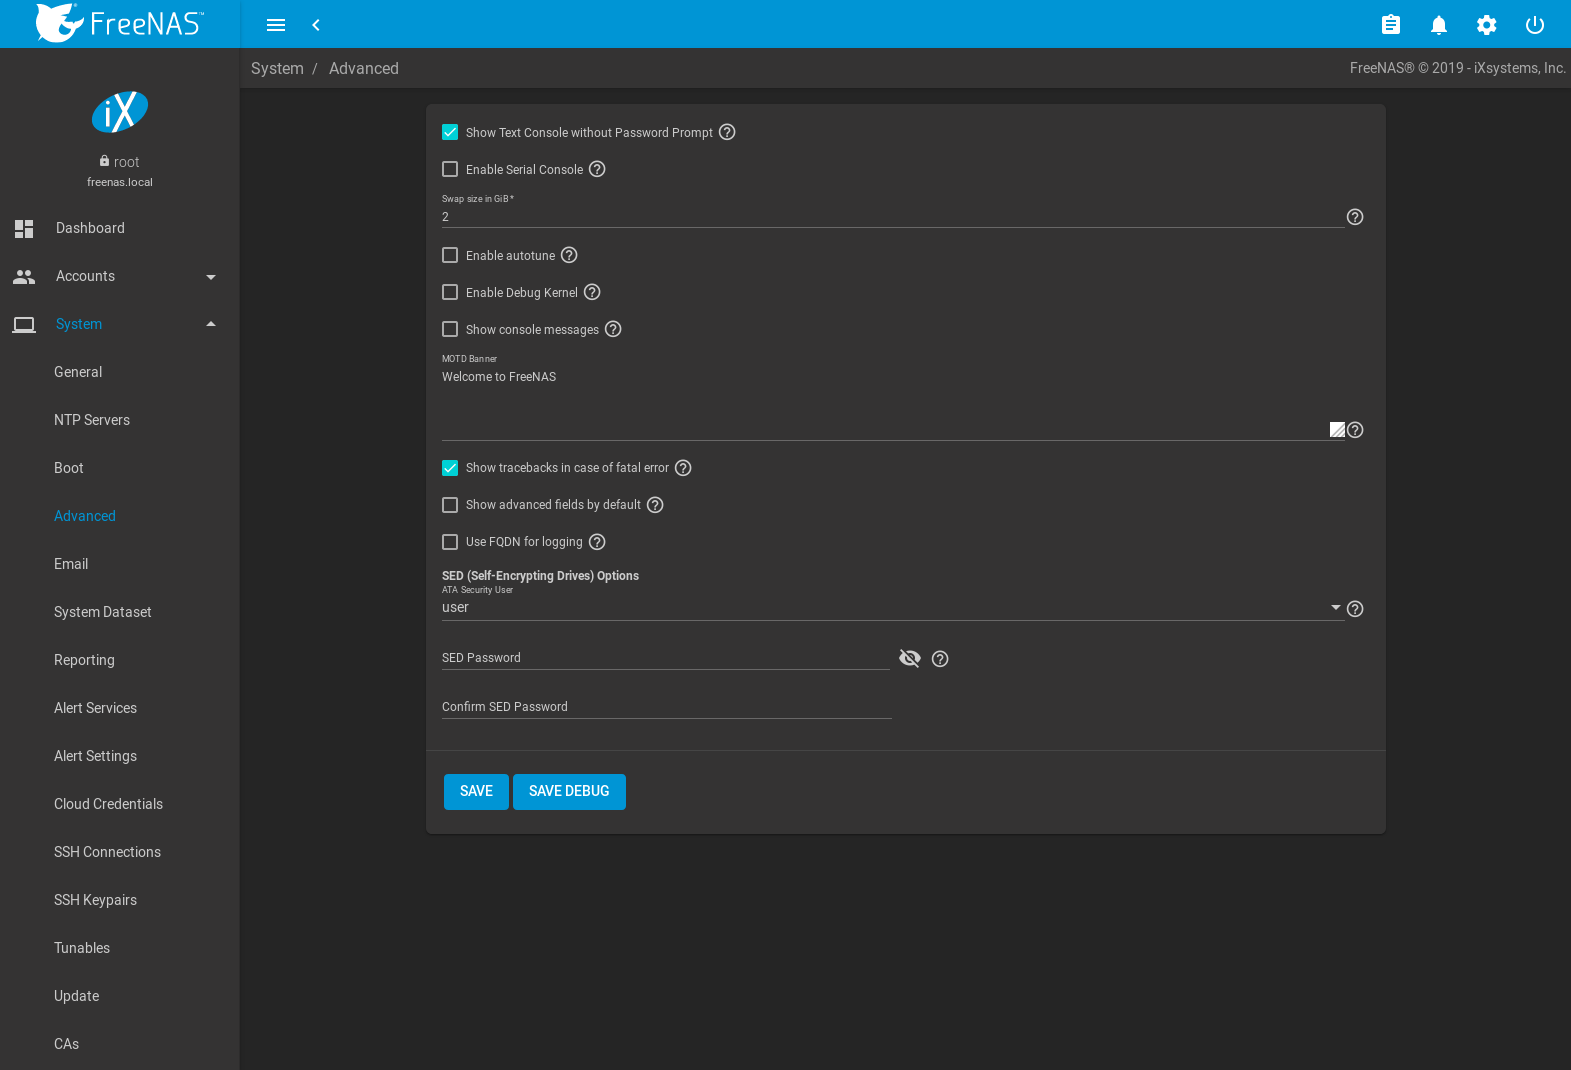Click into the SED Password field
Screen dimensions: 1571x1070
pyautogui.click(x=665, y=658)
